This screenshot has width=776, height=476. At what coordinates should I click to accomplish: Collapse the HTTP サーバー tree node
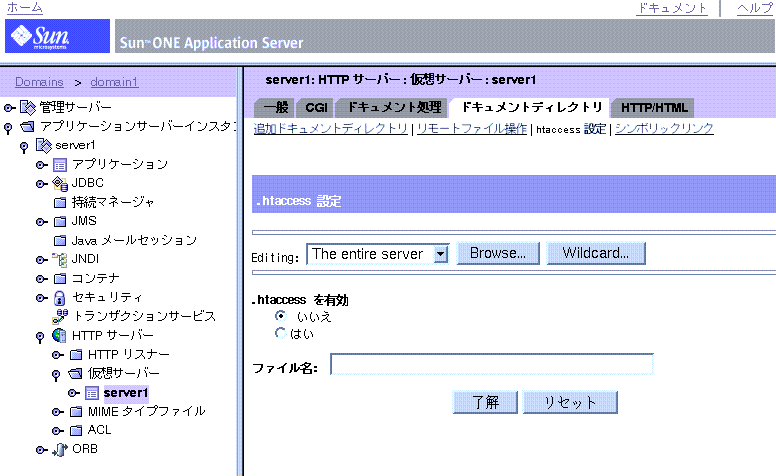[40, 337]
